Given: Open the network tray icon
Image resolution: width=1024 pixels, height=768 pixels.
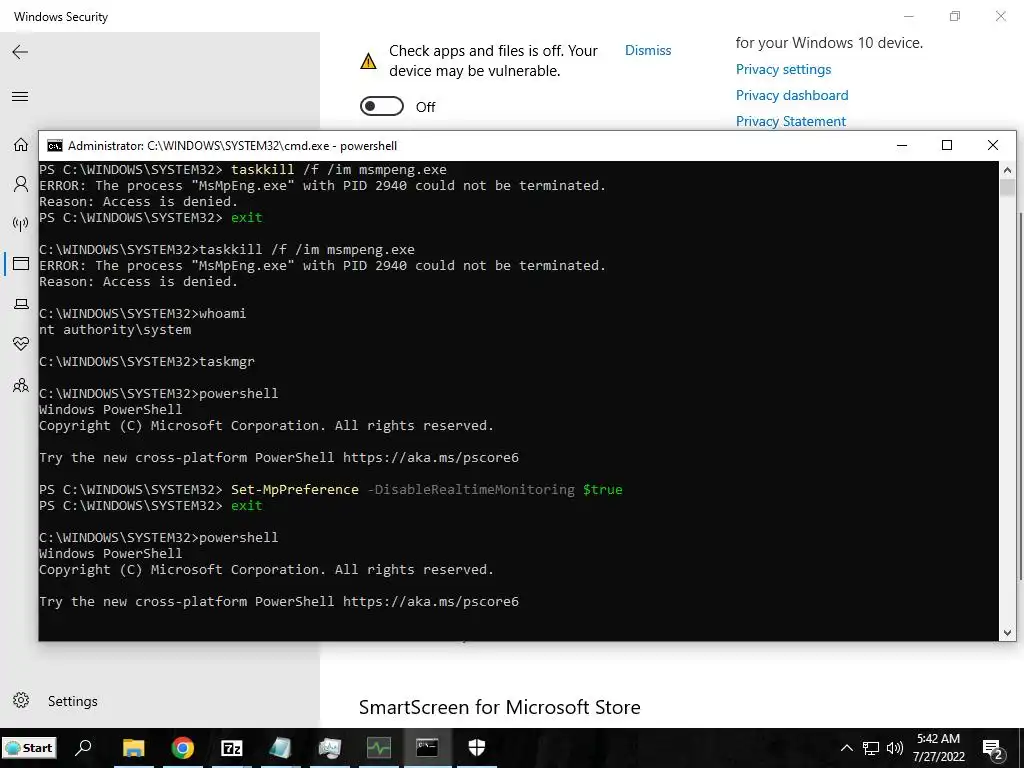Looking at the screenshot, I should [x=871, y=748].
